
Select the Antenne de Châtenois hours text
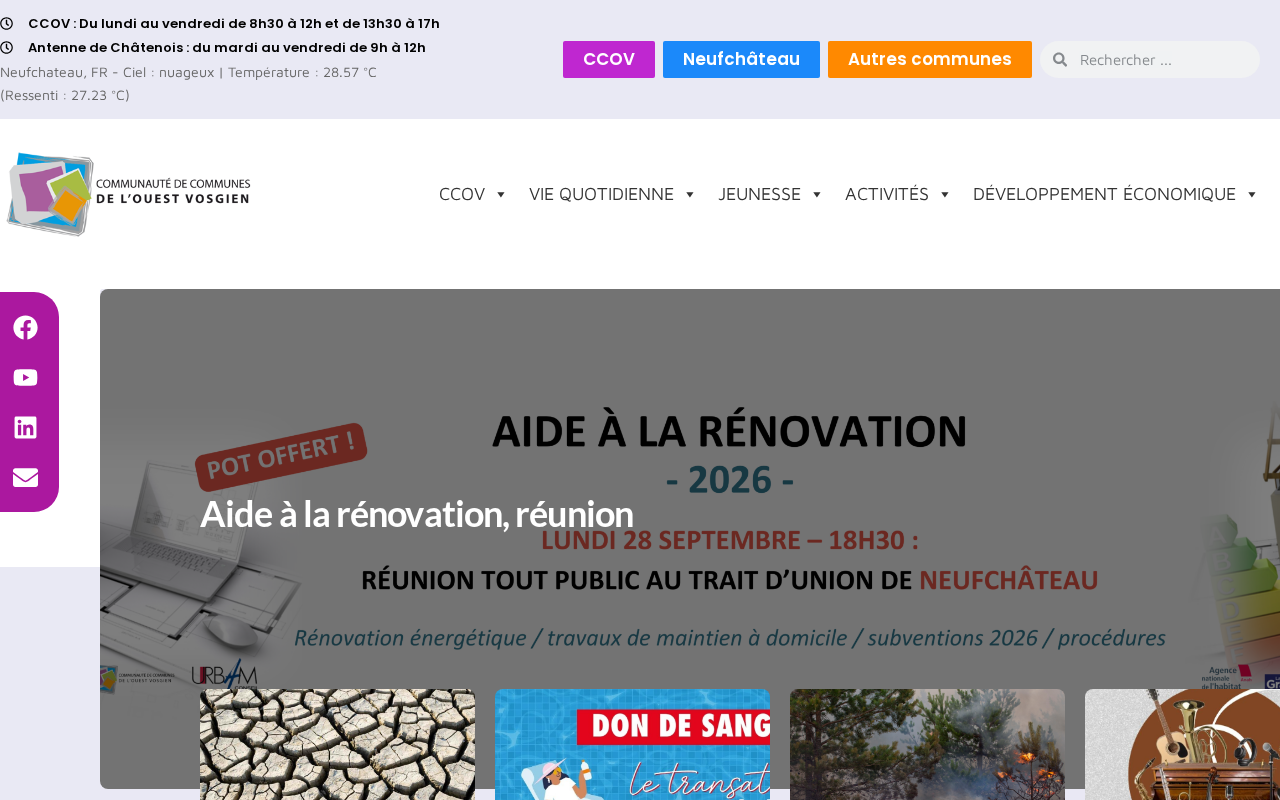227,47
